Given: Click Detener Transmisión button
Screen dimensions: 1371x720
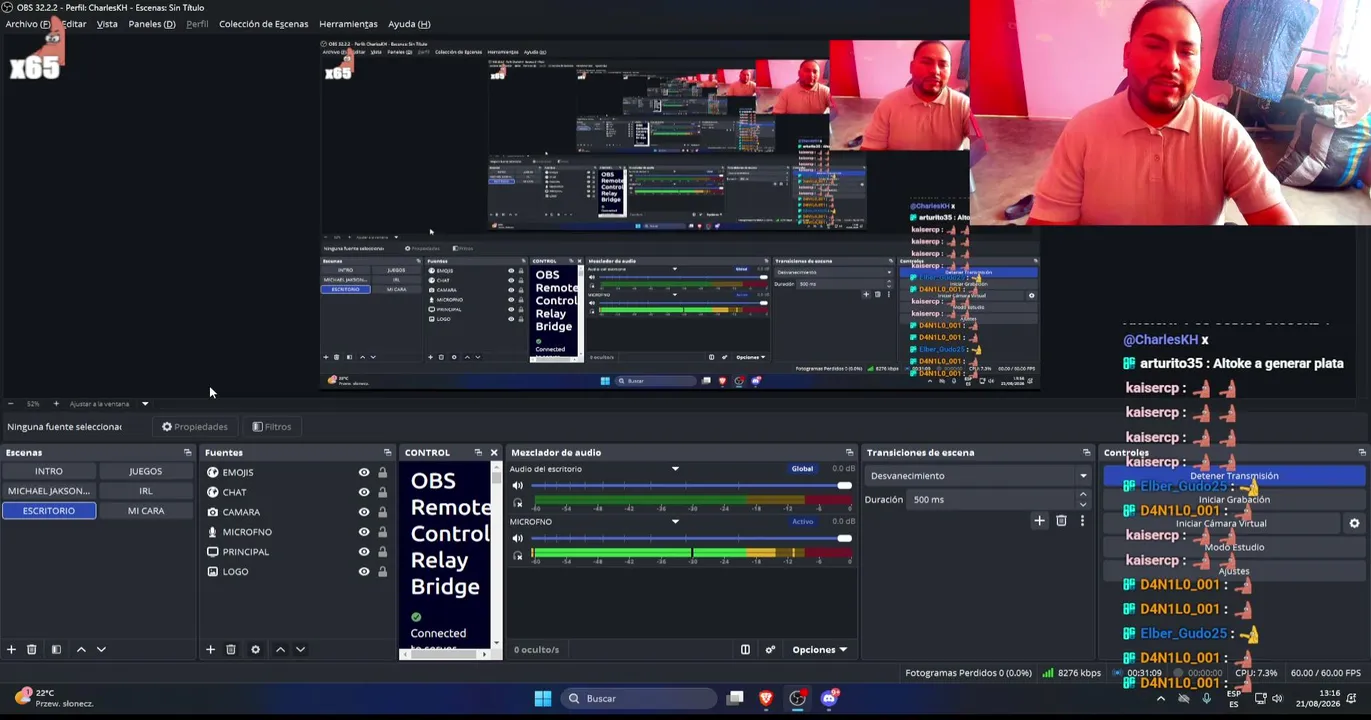Looking at the screenshot, I should click(1234, 476).
